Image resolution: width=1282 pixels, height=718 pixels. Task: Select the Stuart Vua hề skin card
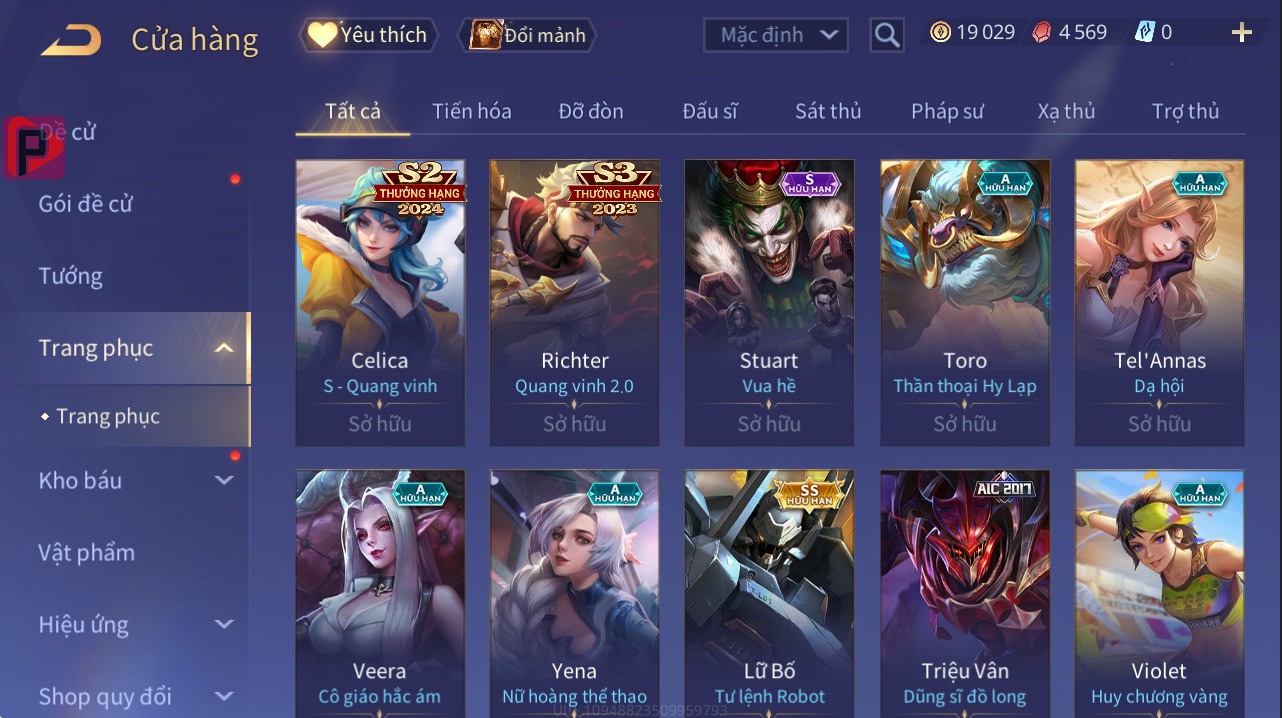click(x=769, y=302)
